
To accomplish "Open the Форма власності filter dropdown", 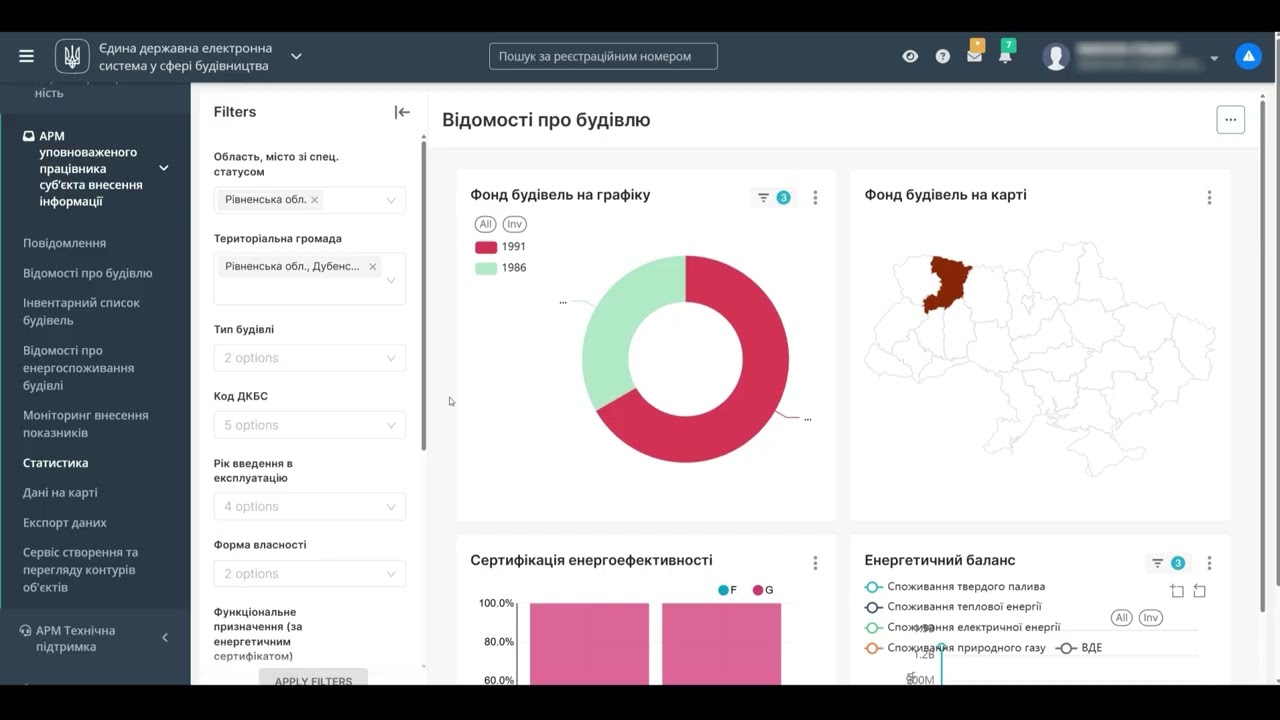I will (x=310, y=574).
